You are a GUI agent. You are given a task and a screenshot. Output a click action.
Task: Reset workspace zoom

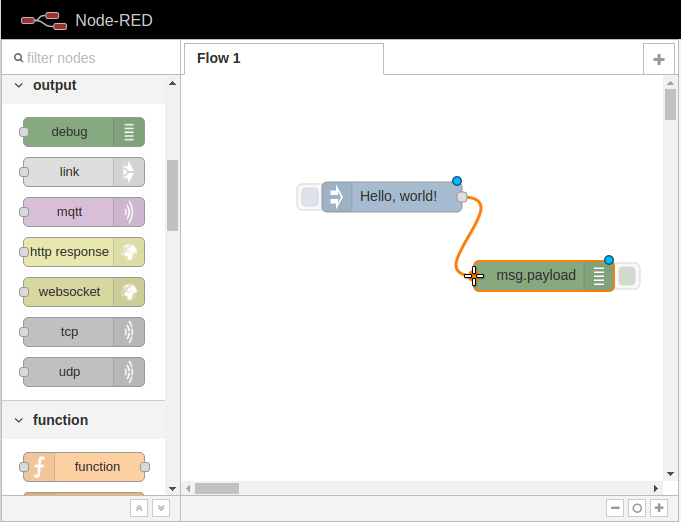[x=637, y=508]
